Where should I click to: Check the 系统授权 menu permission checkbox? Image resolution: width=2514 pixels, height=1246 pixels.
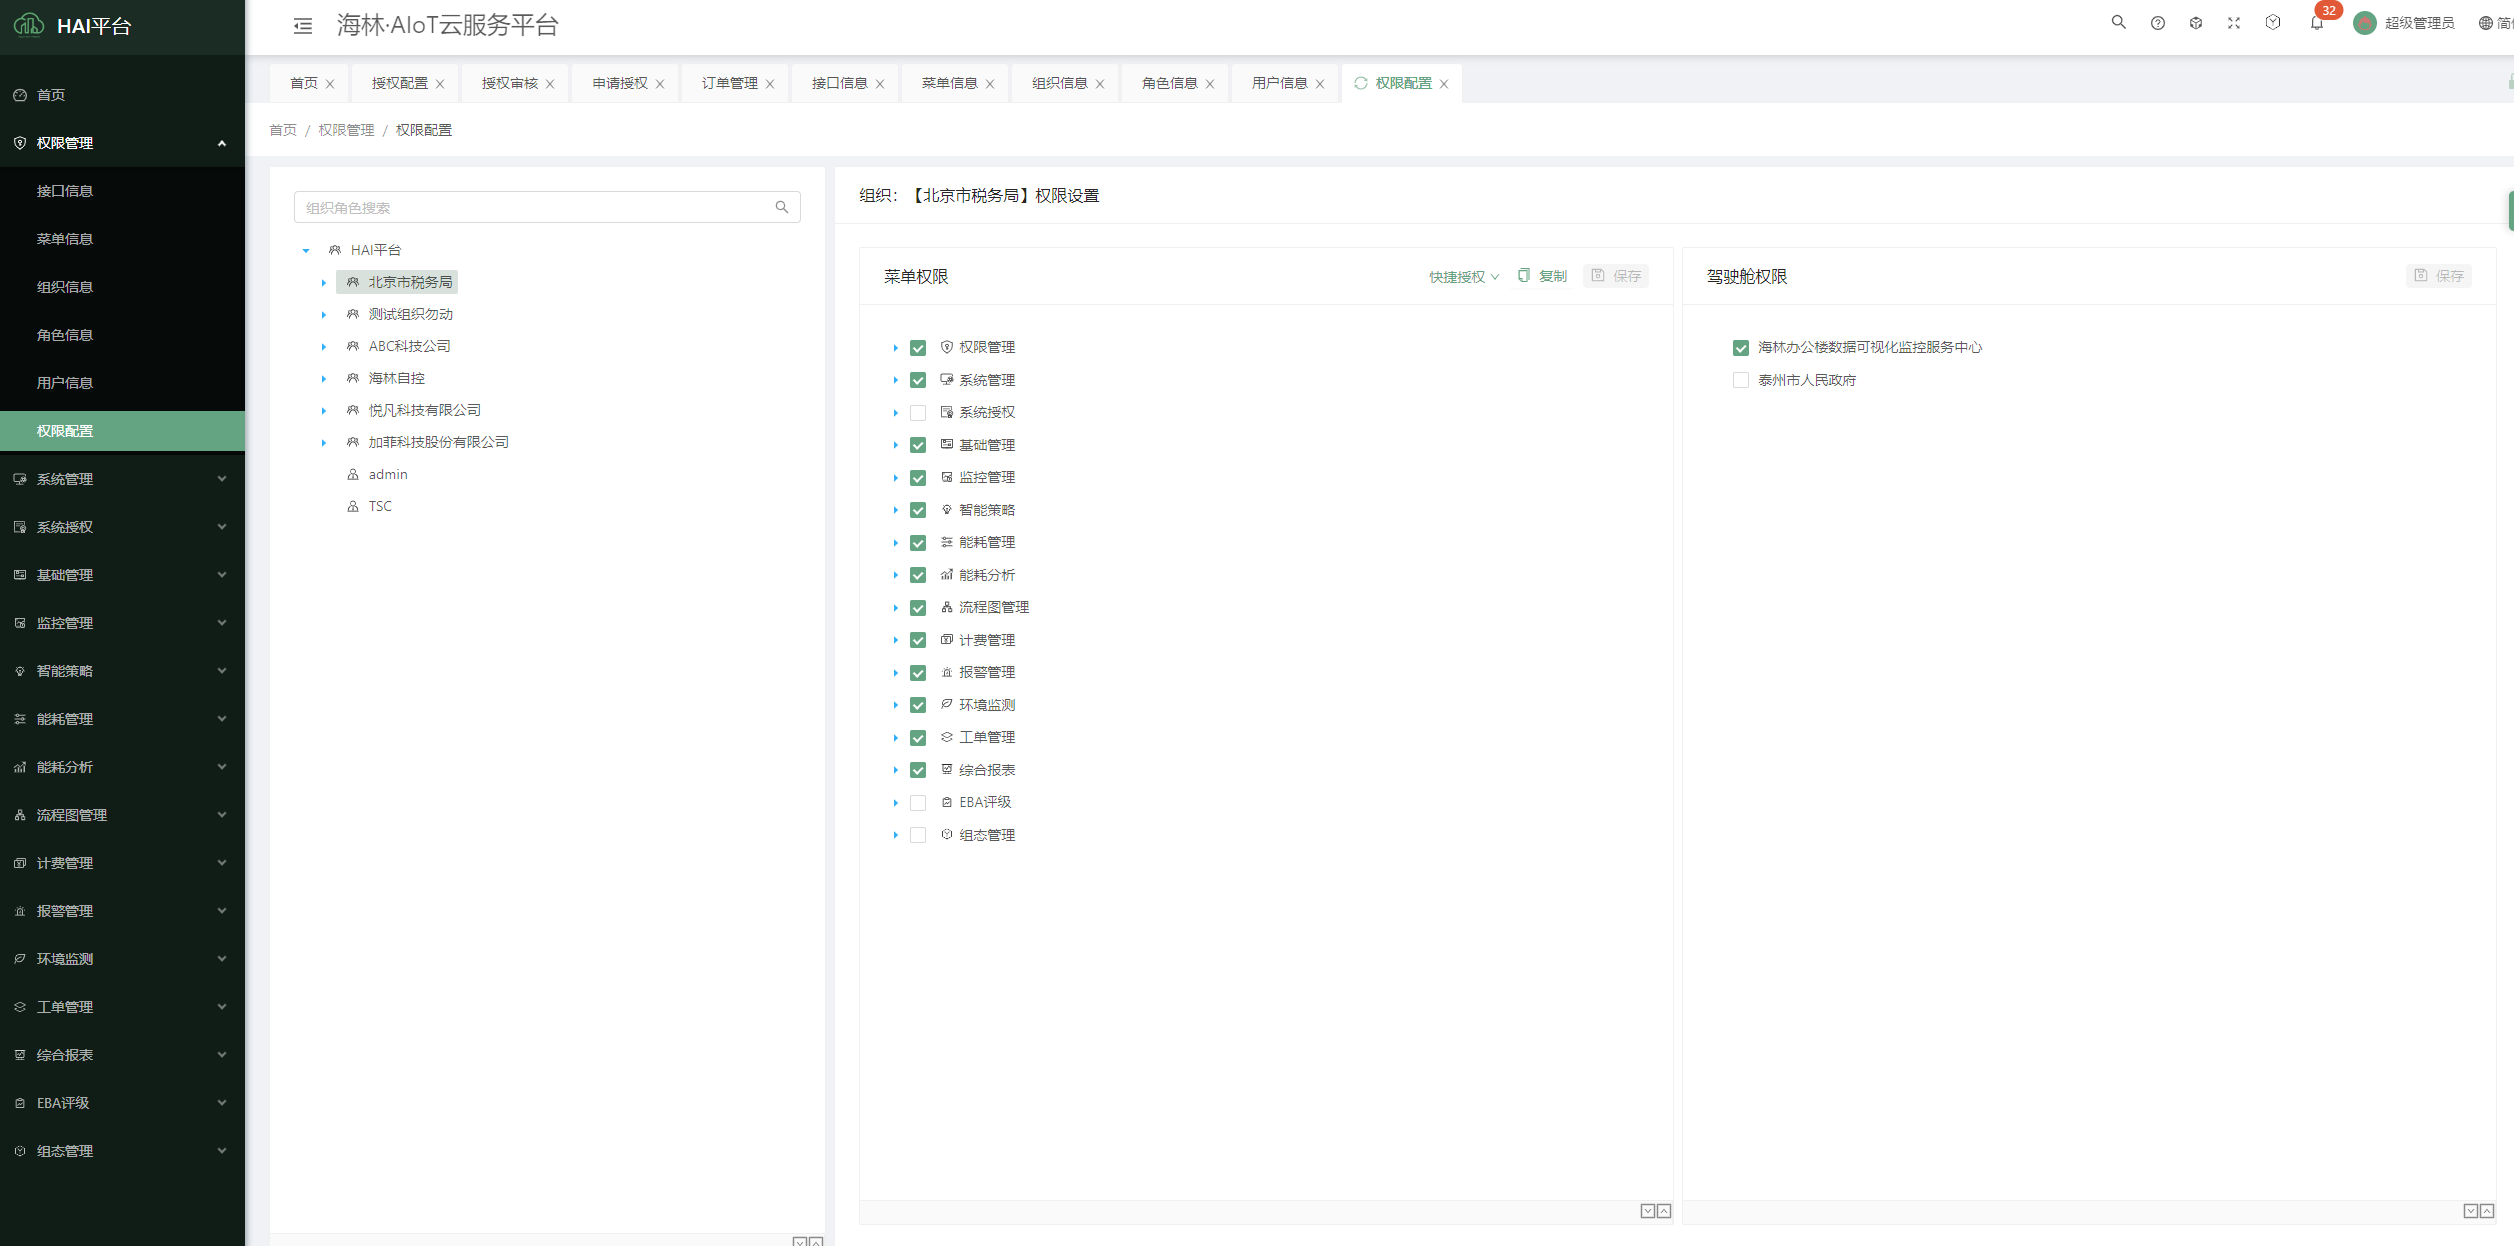918,413
